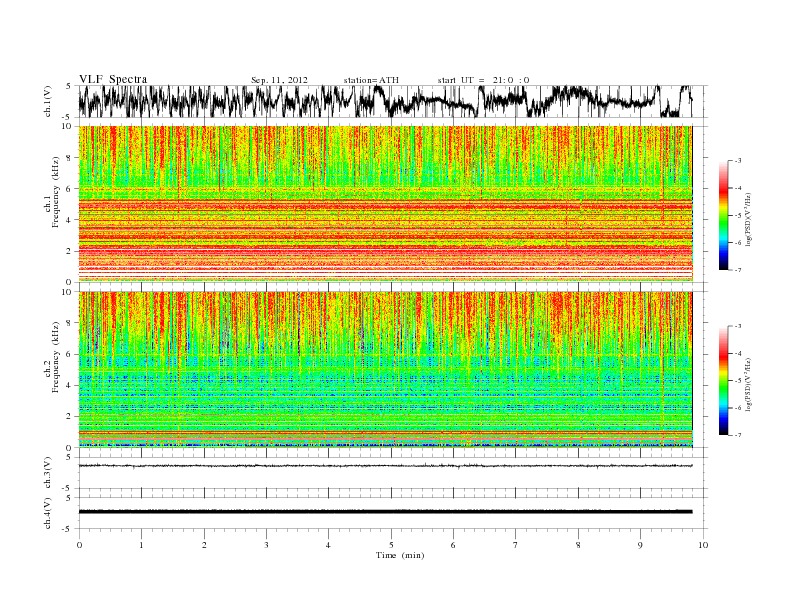The image size is (792, 612).
Task: Click tick label "2" on the Time axis
Action: point(204,545)
